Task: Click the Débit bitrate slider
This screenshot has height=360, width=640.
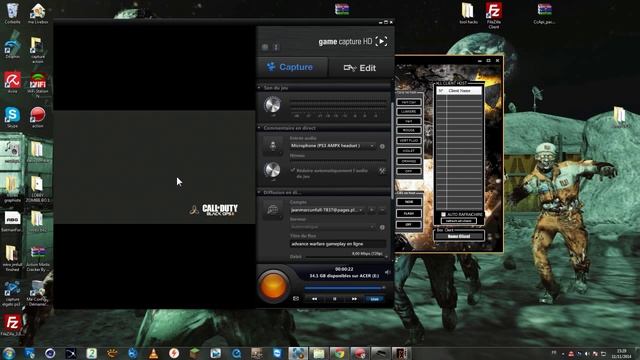Action: pyautogui.click(x=346, y=257)
